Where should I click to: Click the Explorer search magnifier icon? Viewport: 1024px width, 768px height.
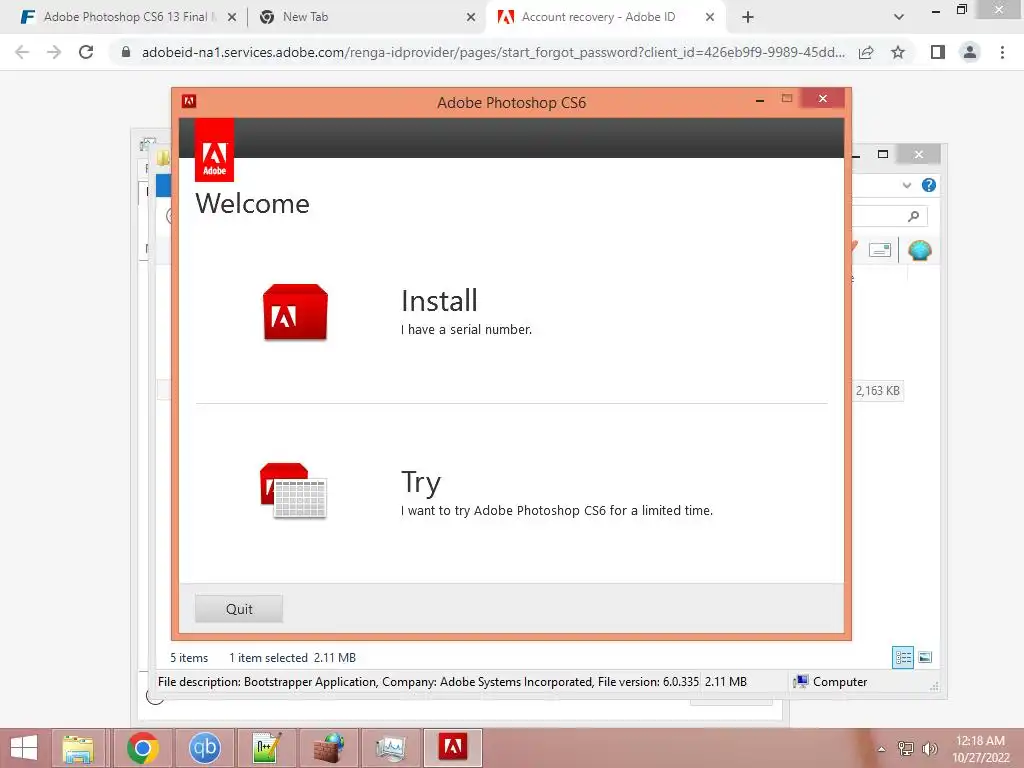[914, 216]
